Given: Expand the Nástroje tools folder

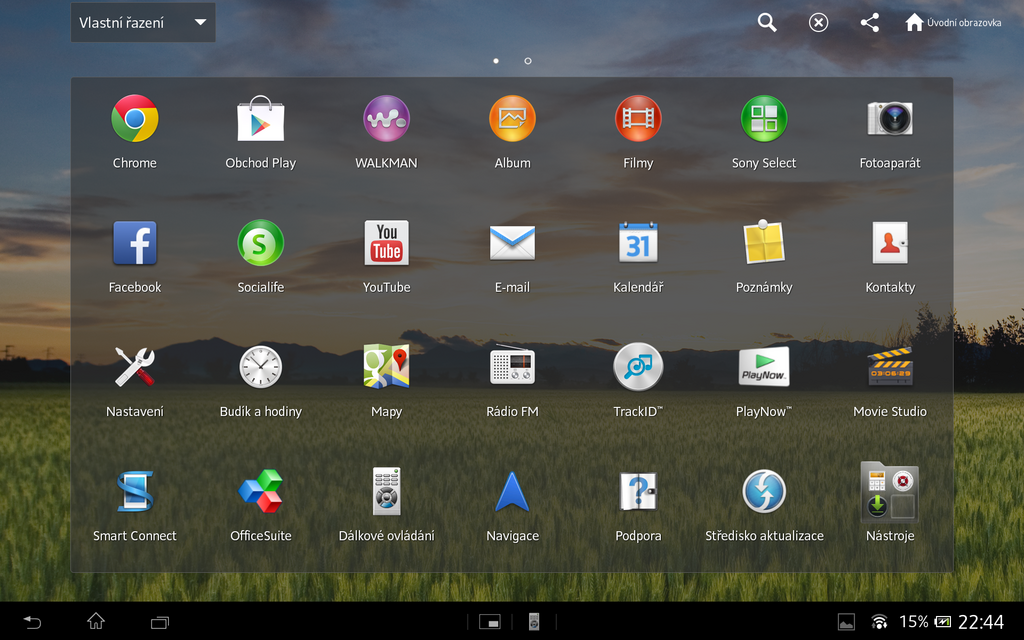Looking at the screenshot, I should point(890,491).
